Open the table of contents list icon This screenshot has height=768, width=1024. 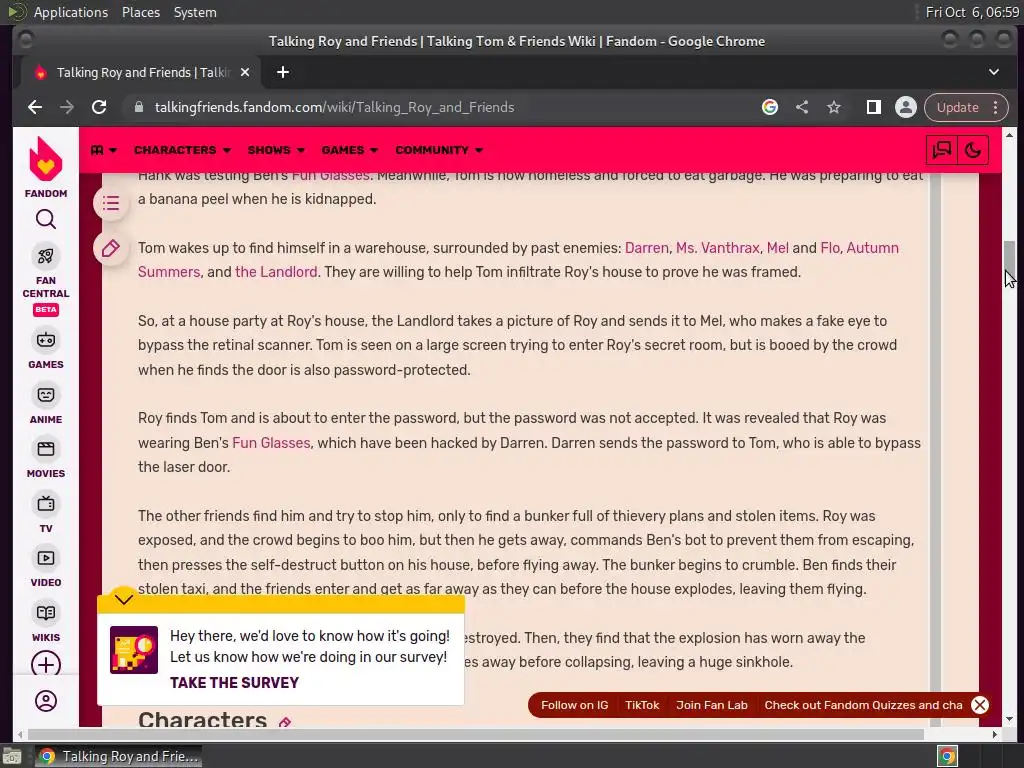pyautogui.click(x=111, y=203)
